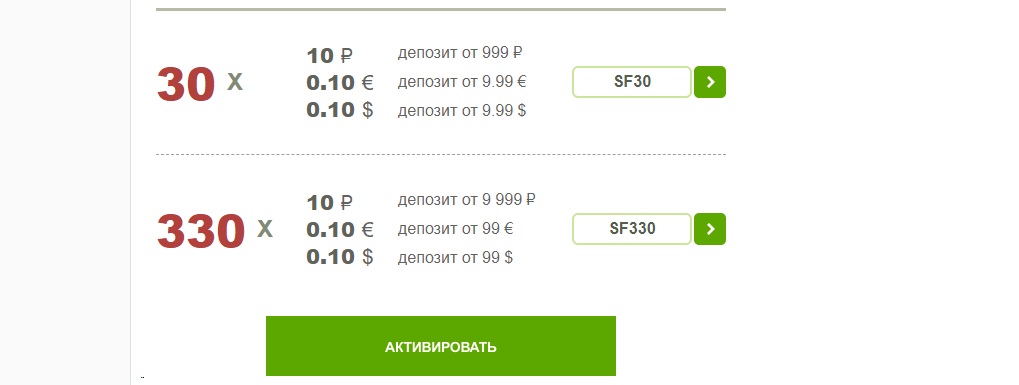Click the green arrow next to SF30
The width and height of the screenshot is (1019, 385).
(x=710, y=82)
